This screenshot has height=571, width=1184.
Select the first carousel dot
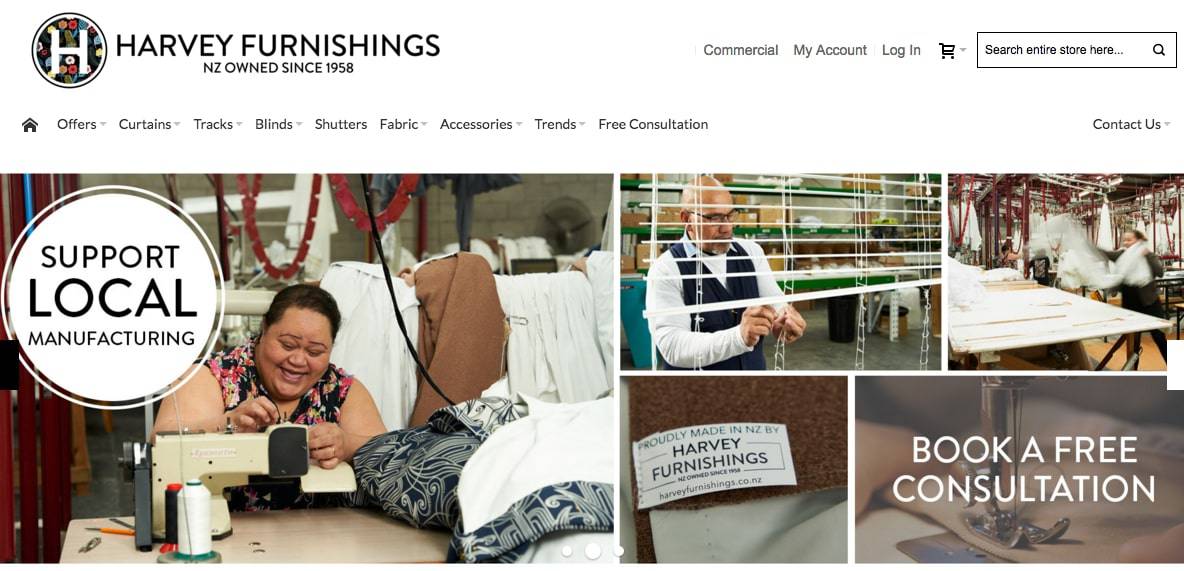tap(567, 551)
